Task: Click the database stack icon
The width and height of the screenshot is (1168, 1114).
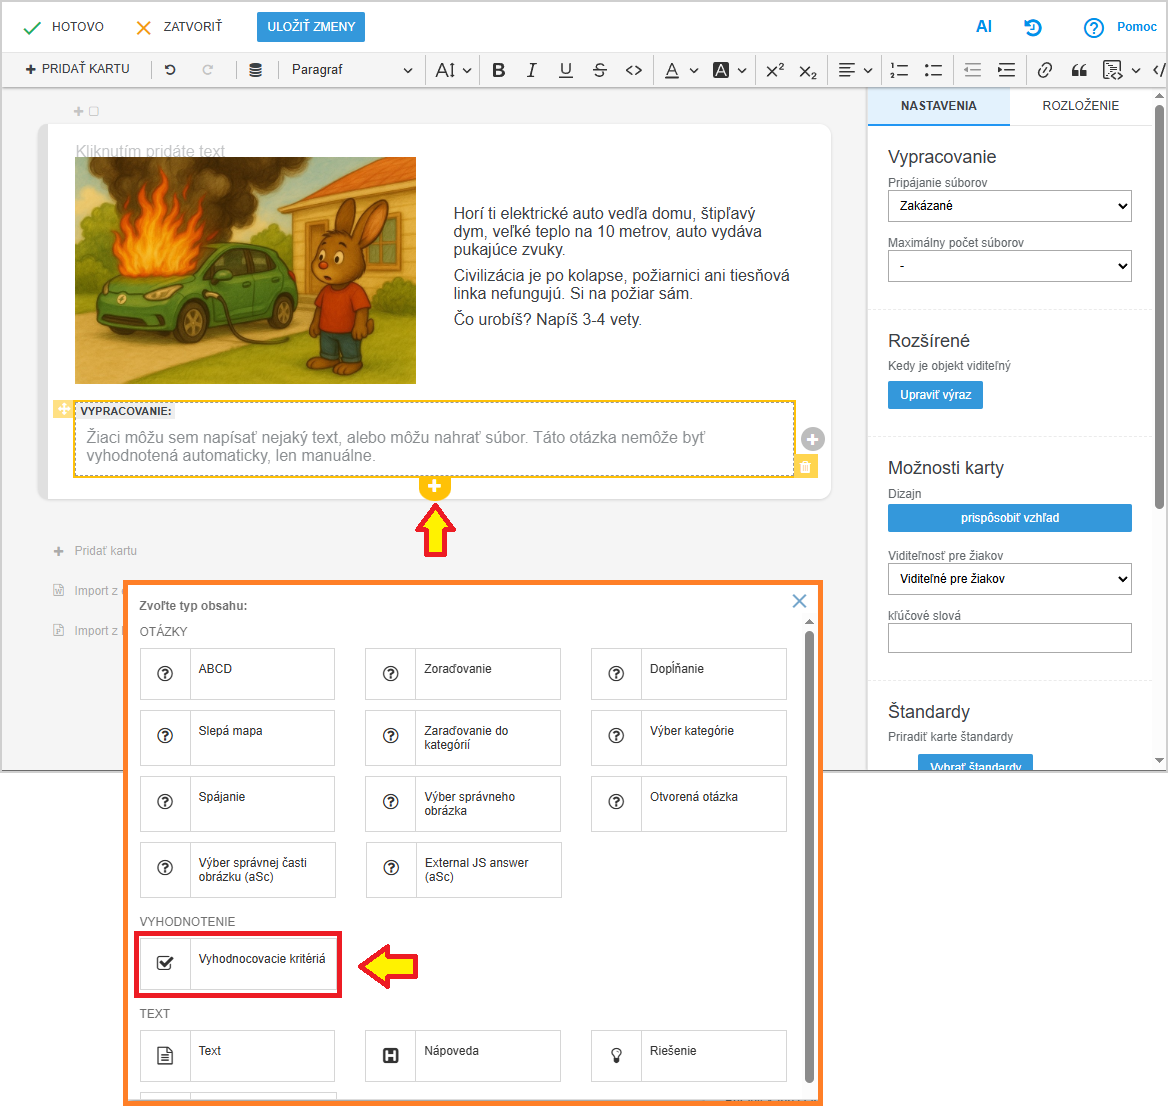Action: [x=256, y=70]
